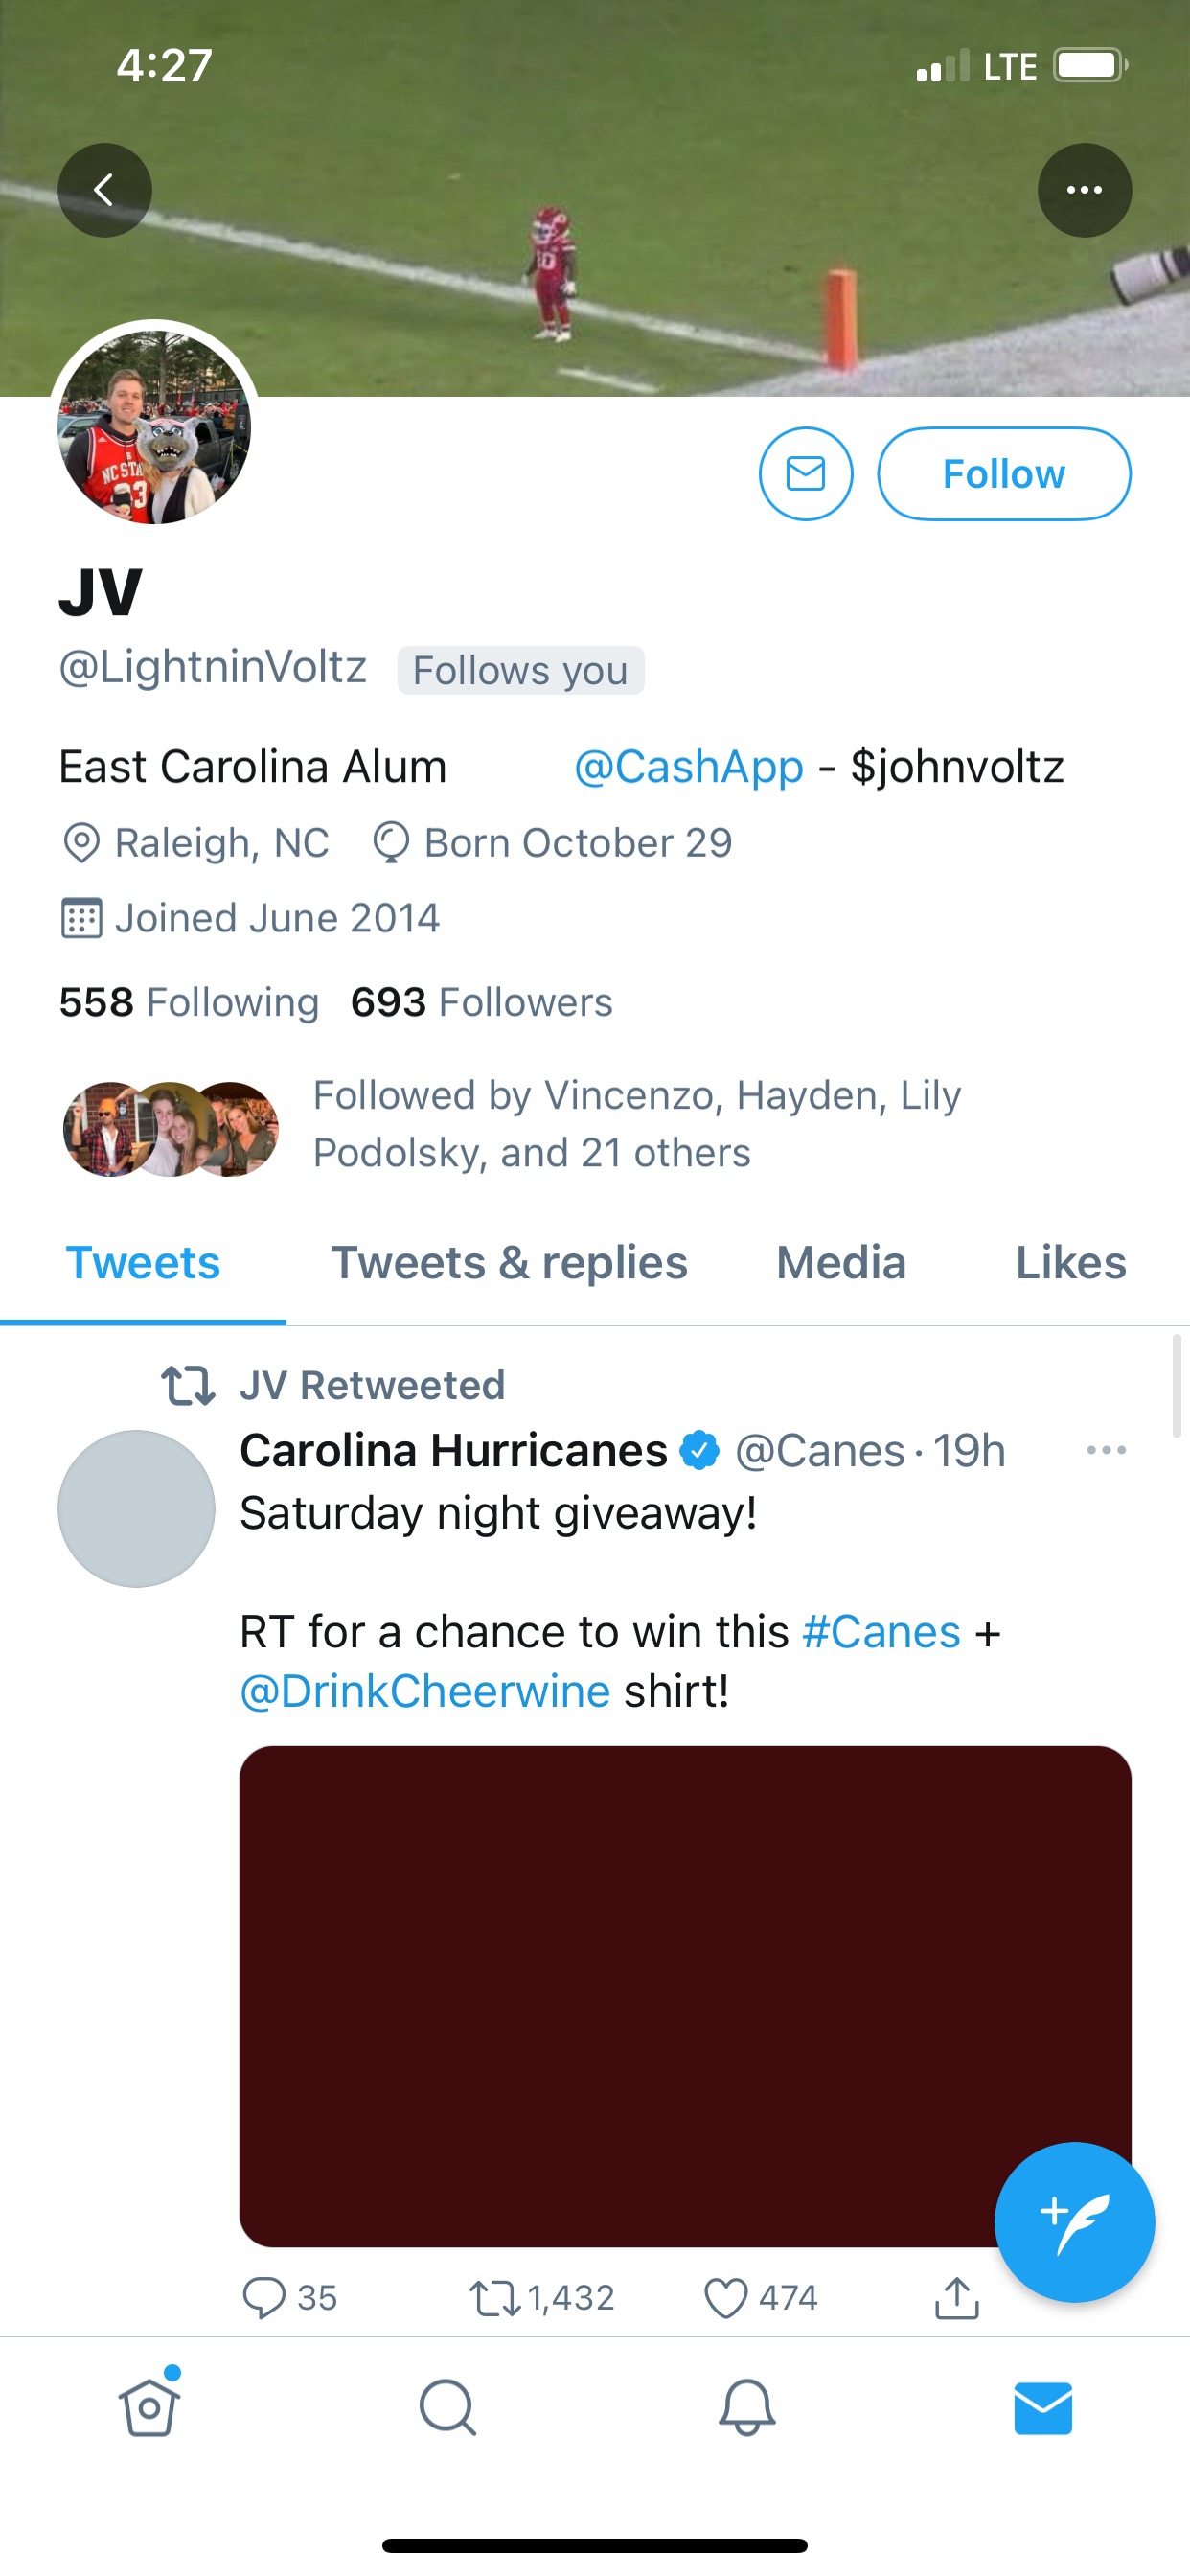The image size is (1190, 2576).
Task: View the 558 Following list
Action: [x=189, y=1002]
